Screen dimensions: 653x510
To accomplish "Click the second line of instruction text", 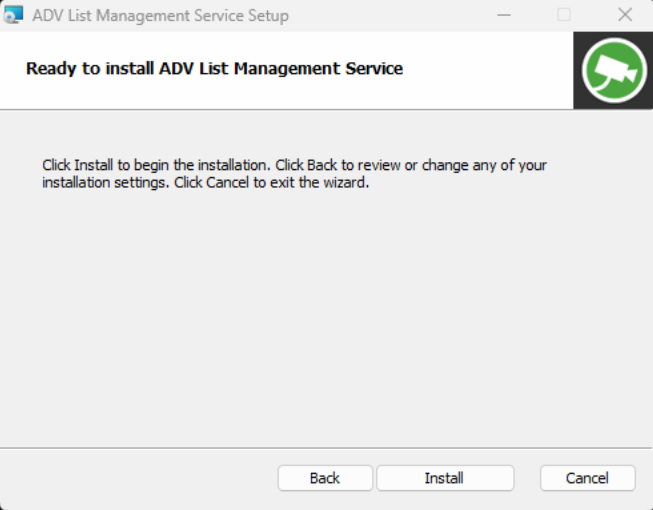I will (206, 183).
